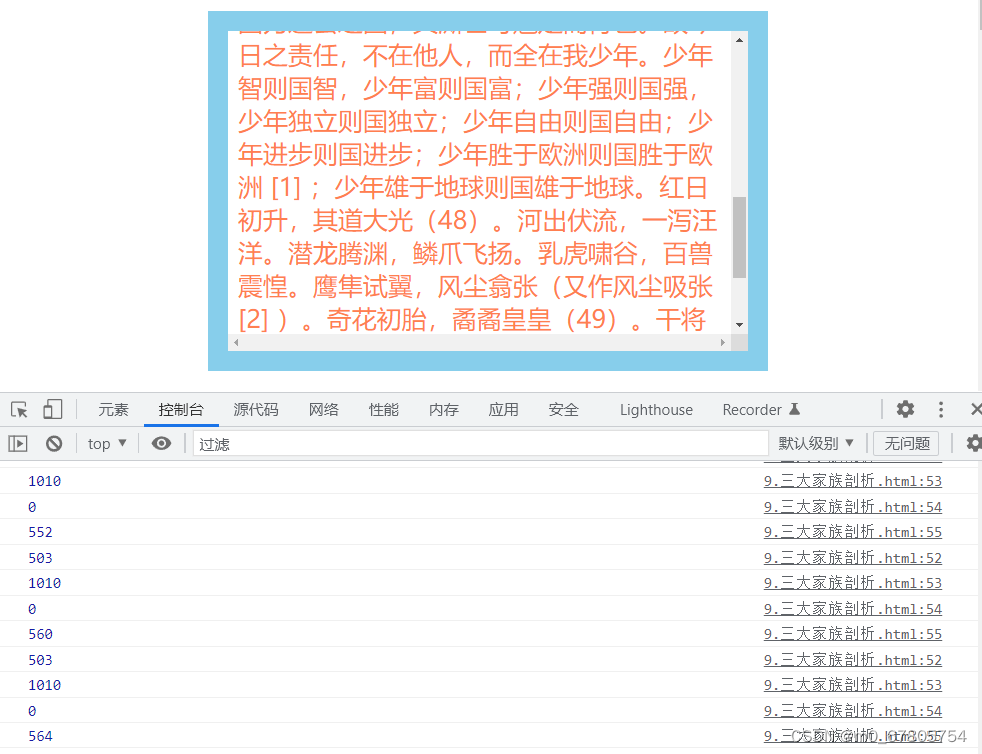The height and width of the screenshot is (754, 982).
Task: Show the console sidebar panel
Action: 18,442
